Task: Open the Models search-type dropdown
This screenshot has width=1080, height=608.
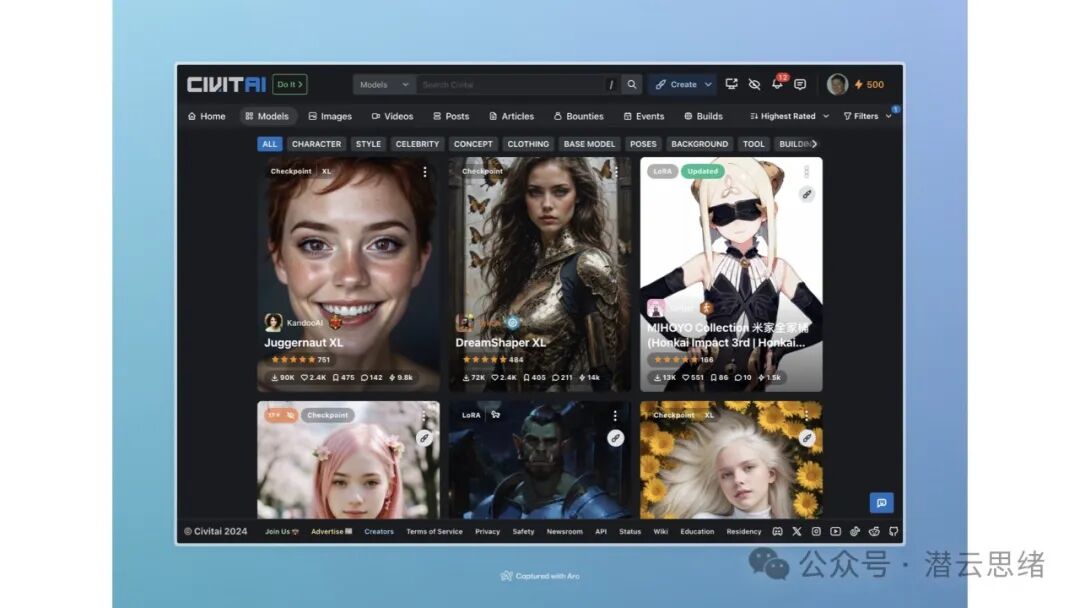Action: click(x=384, y=85)
